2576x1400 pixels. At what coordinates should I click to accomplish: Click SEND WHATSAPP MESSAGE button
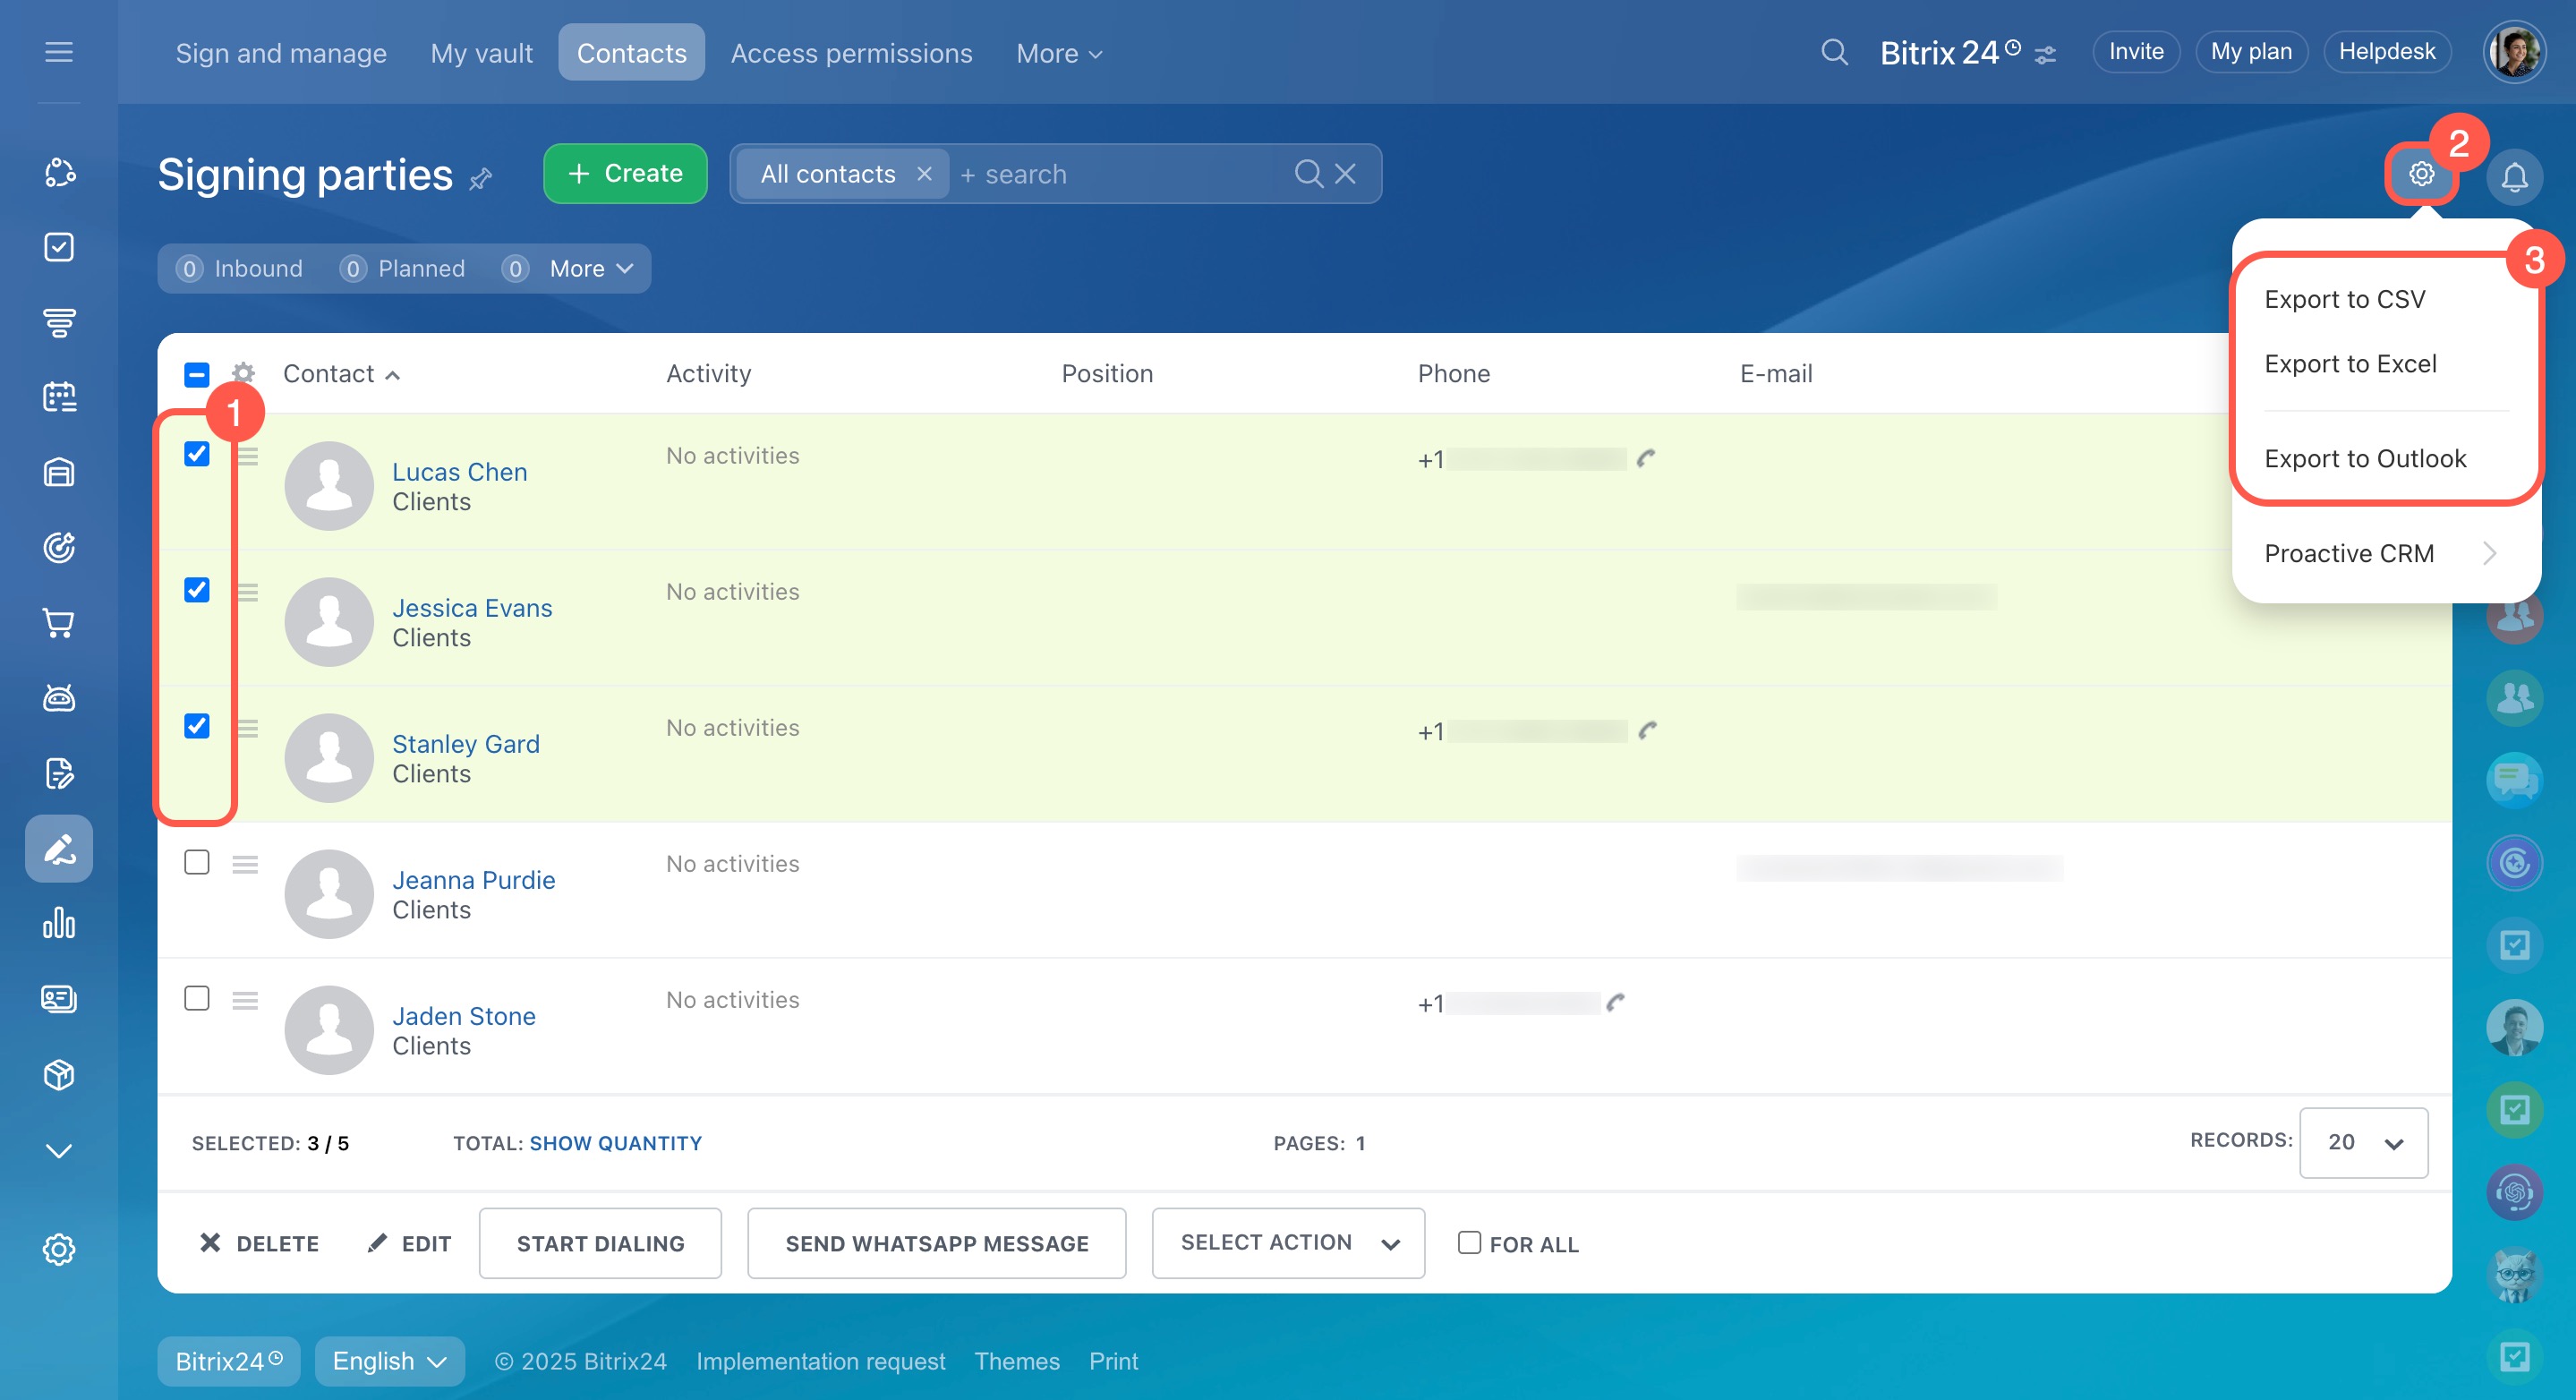[x=936, y=1243]
